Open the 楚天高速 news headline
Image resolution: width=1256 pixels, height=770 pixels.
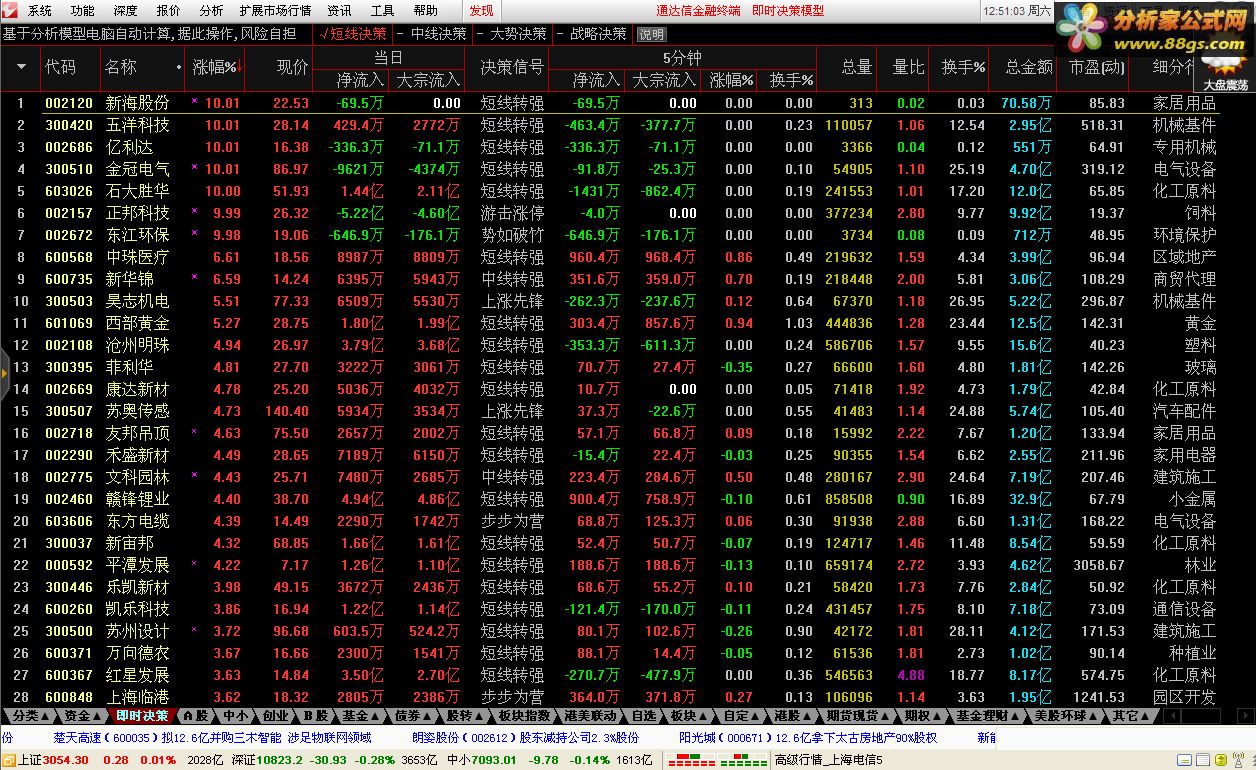pos(212,738)
